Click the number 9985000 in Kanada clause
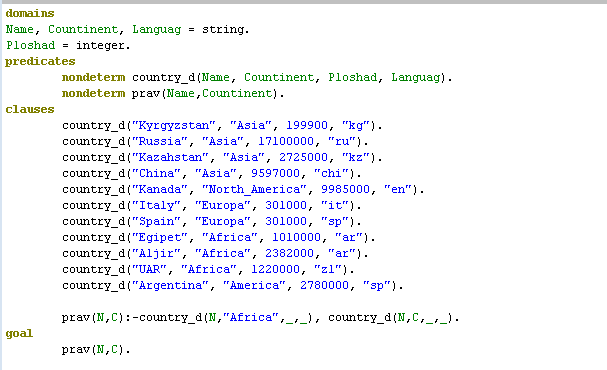The image size is (607, 370). point(346,190)
